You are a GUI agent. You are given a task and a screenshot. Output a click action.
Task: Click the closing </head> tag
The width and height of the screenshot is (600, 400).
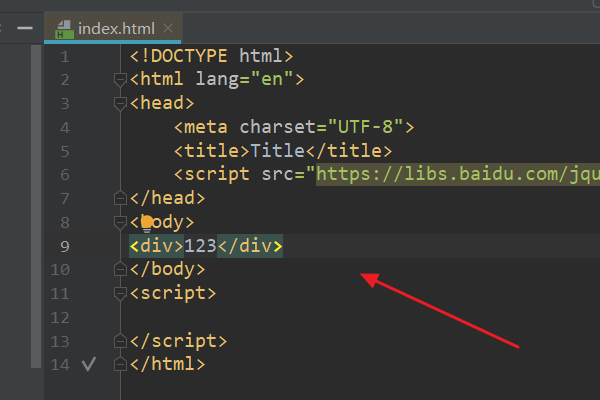[167, 198]
